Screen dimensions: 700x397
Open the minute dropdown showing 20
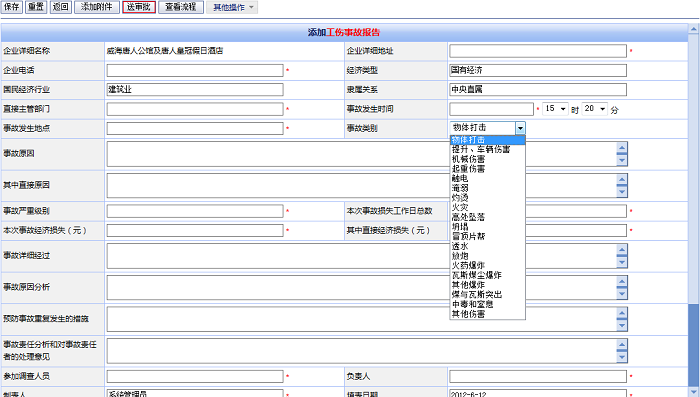(x=595, y=109)
